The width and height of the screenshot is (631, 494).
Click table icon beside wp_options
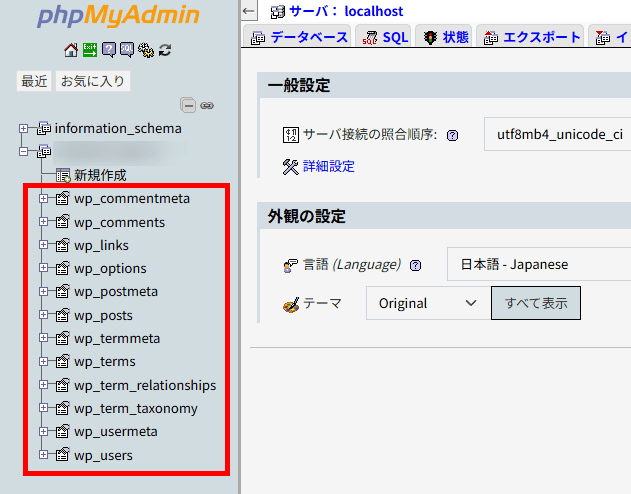(62, 268)
